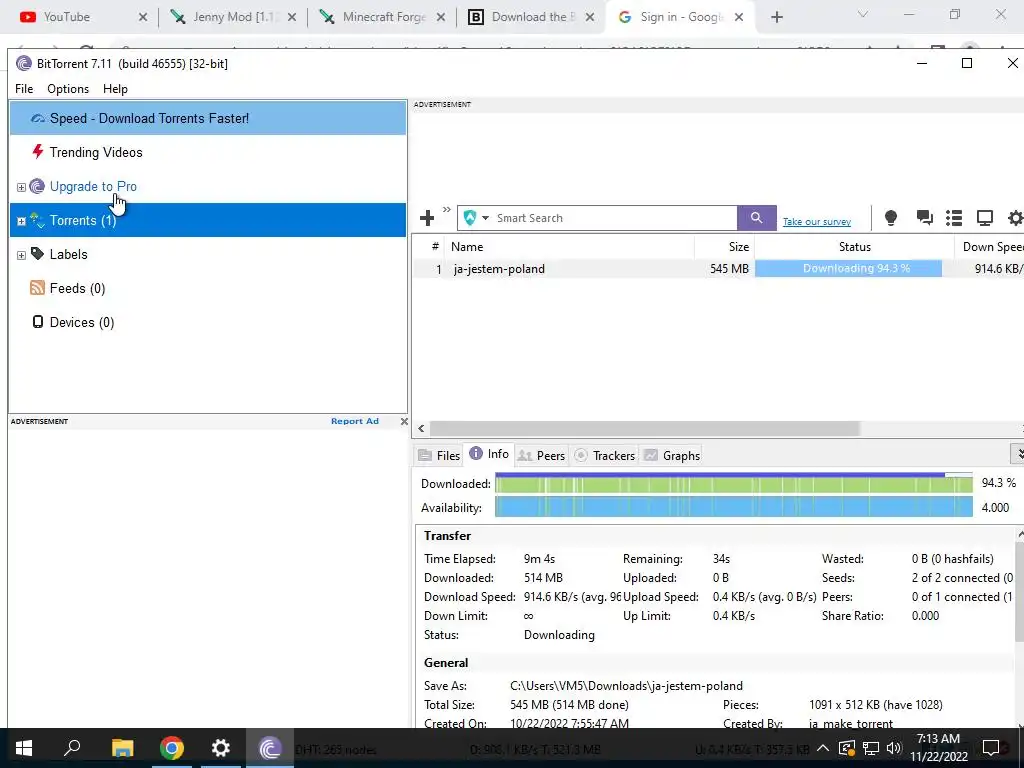Toggle the list view icon

(x=954, y=217)
